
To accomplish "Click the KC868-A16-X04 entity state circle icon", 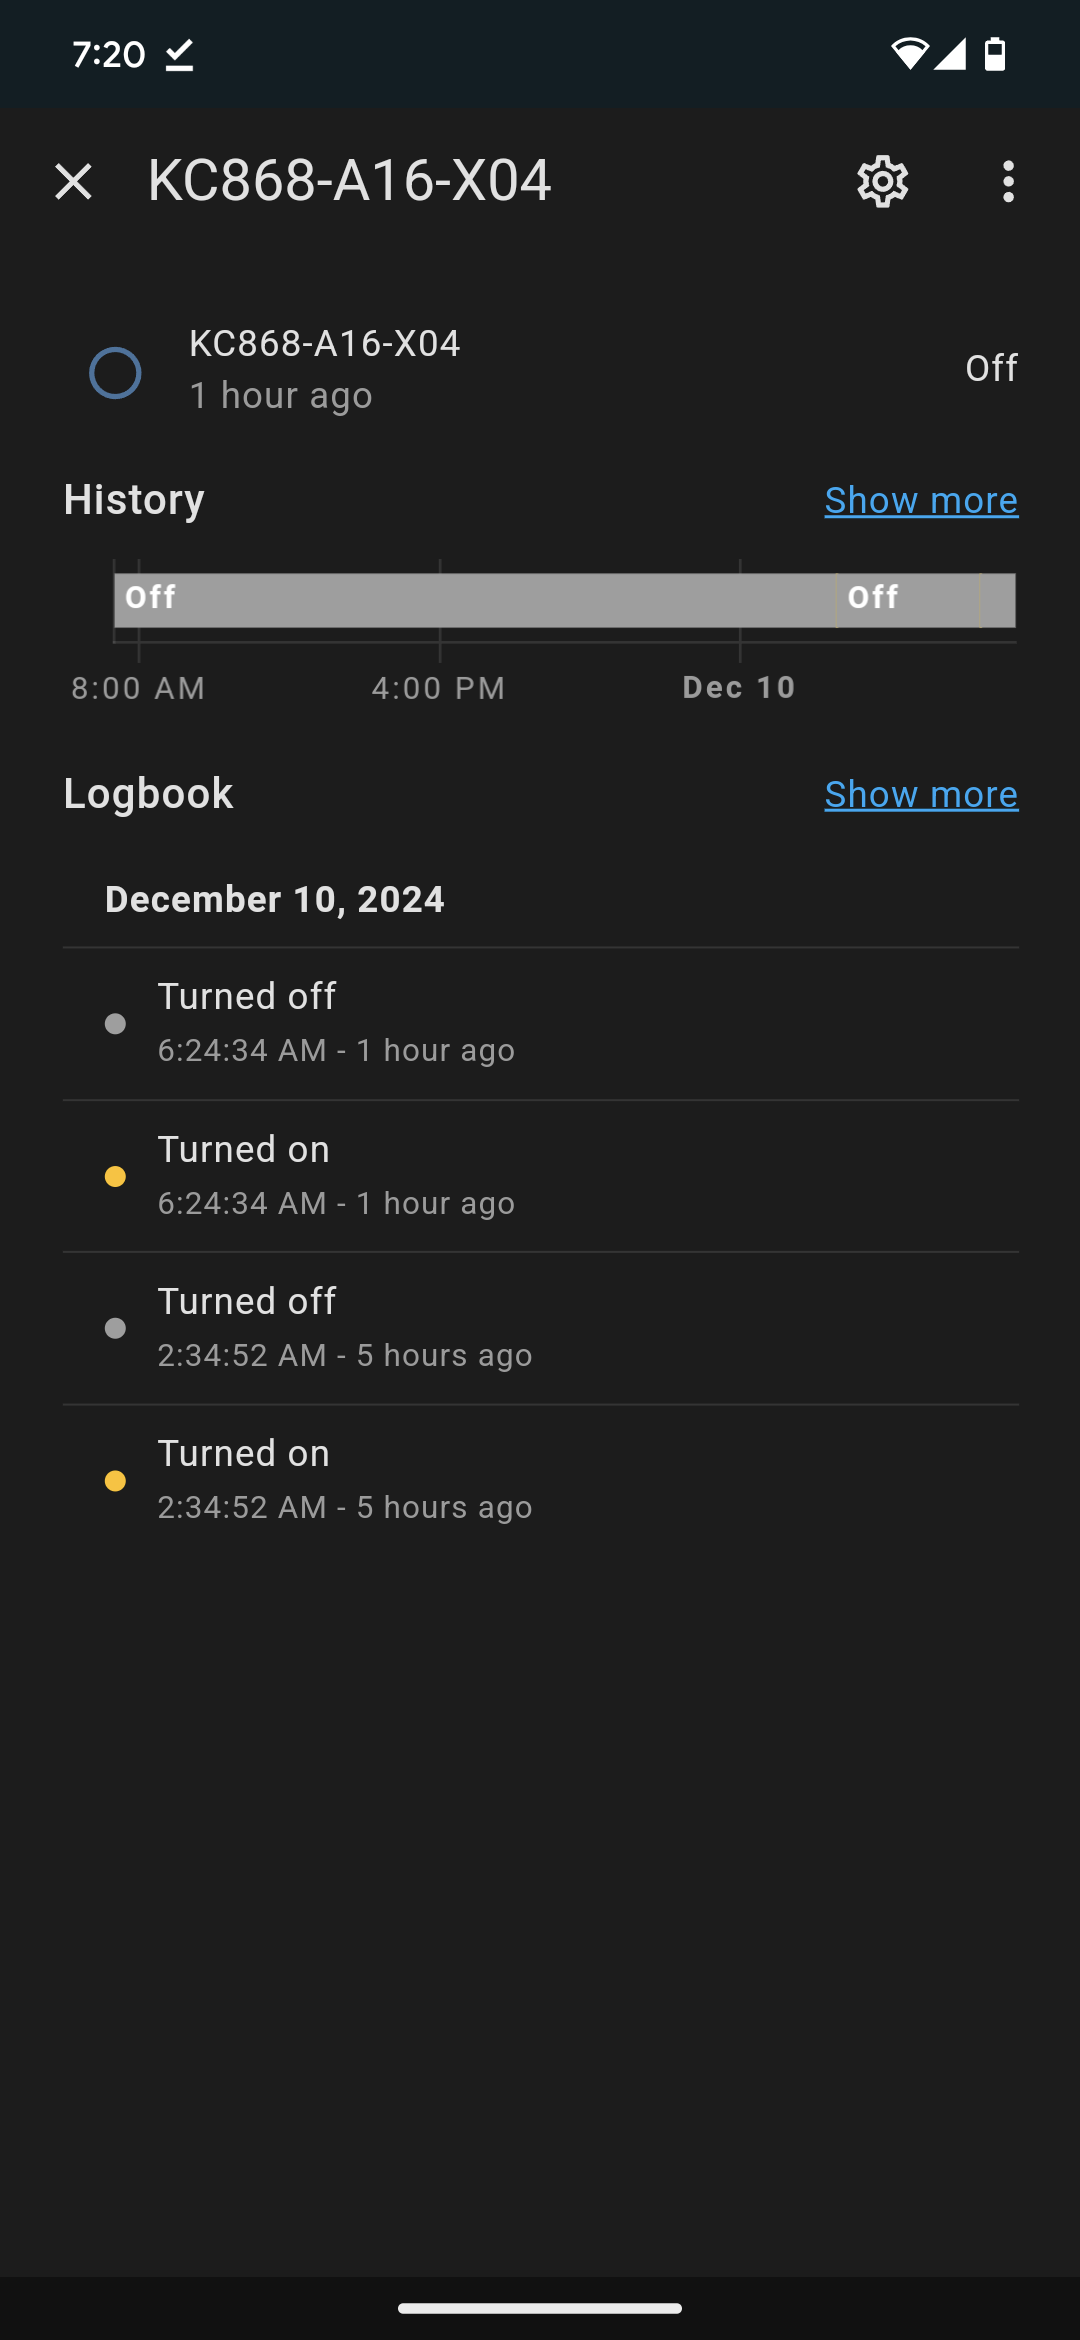I will tap(115, 373).
